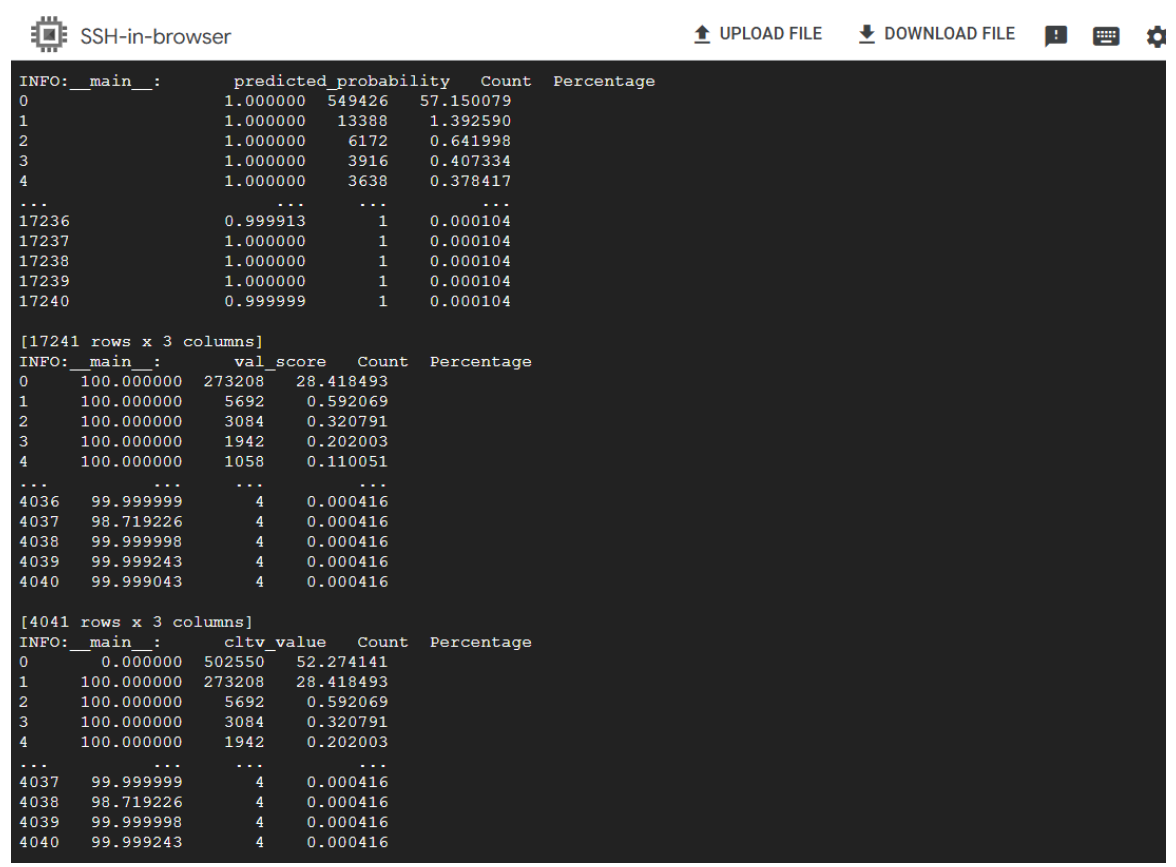Select the count value 549426

pos(358,100)
